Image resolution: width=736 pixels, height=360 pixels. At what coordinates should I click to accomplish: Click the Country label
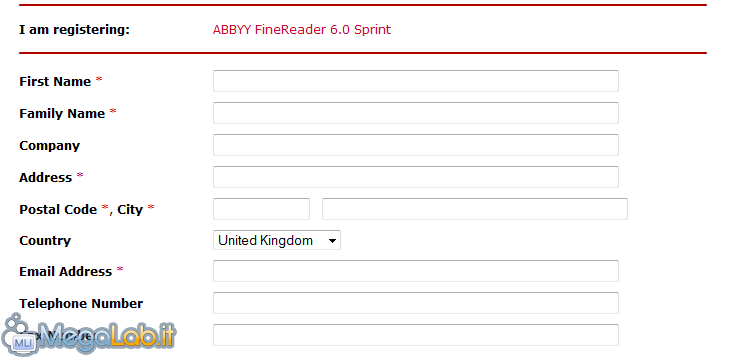45,241
